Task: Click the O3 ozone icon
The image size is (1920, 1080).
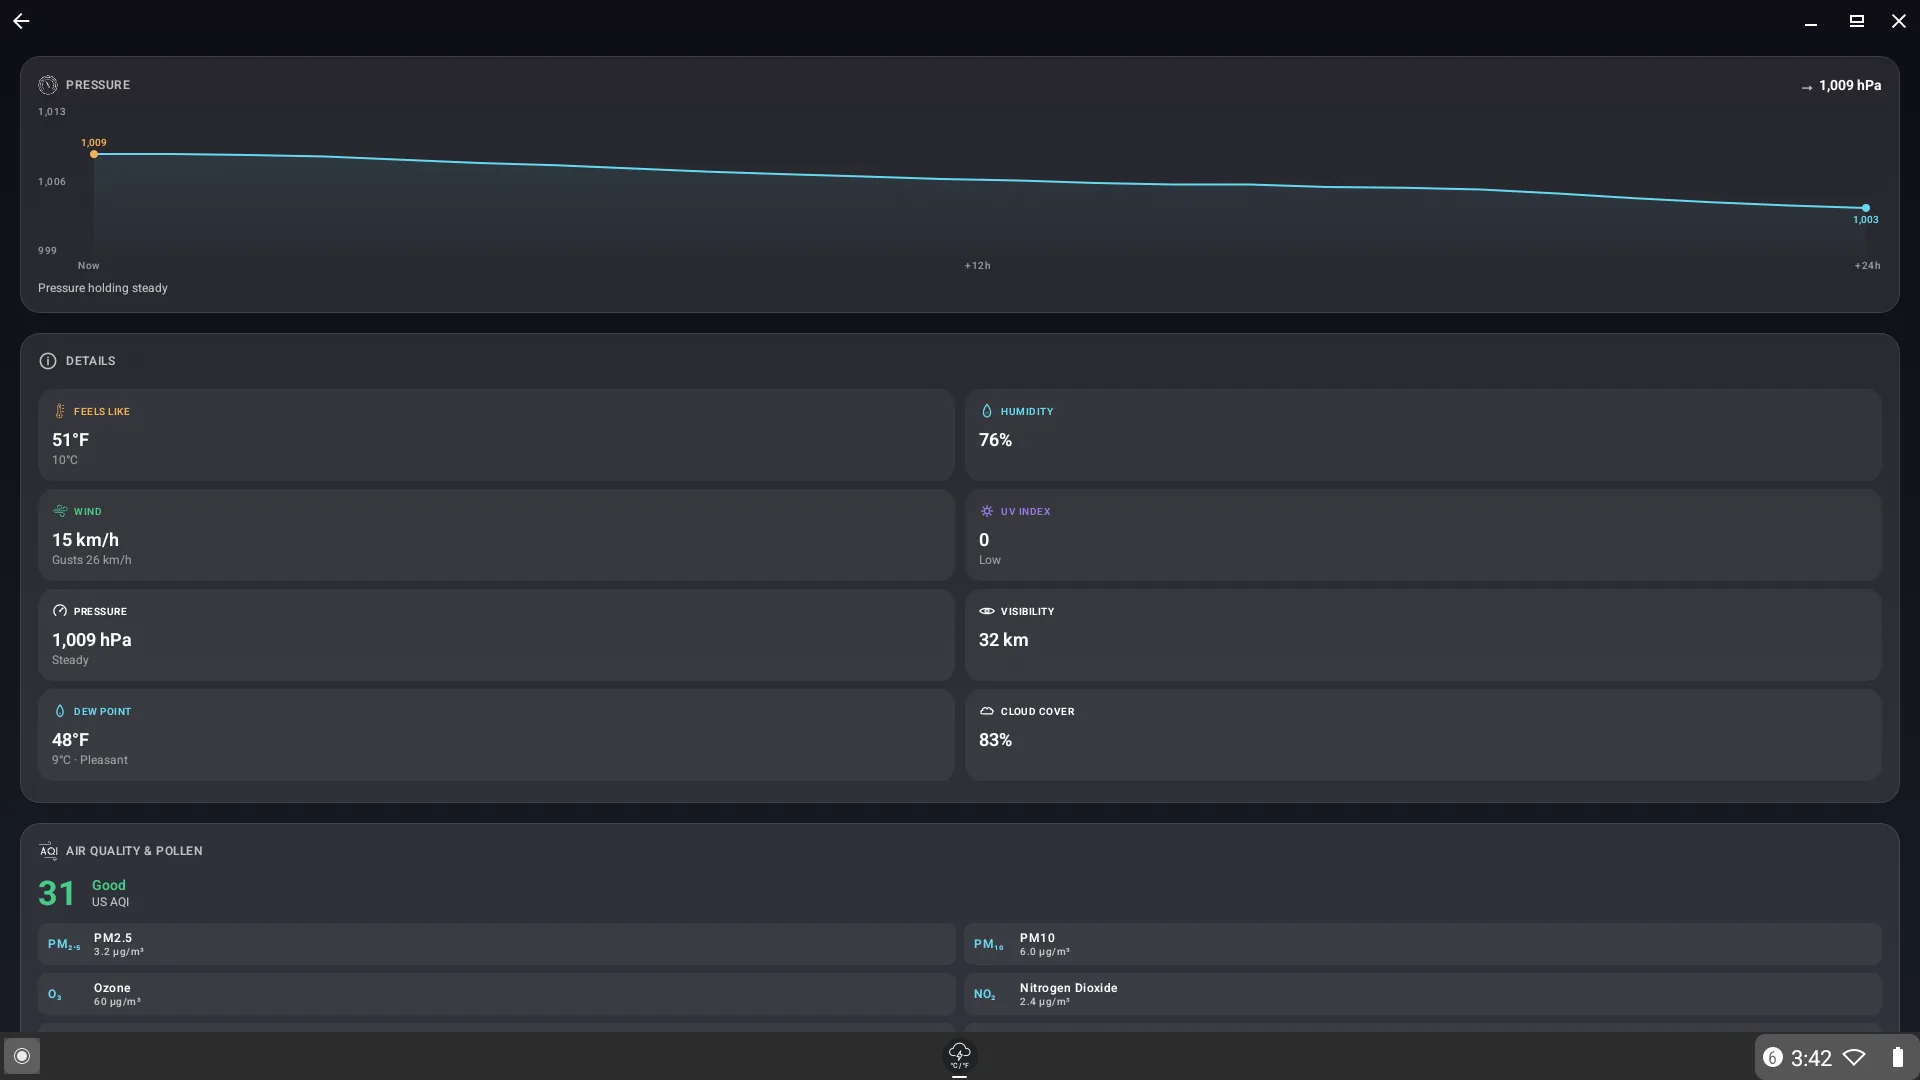Action: point(55,994)
